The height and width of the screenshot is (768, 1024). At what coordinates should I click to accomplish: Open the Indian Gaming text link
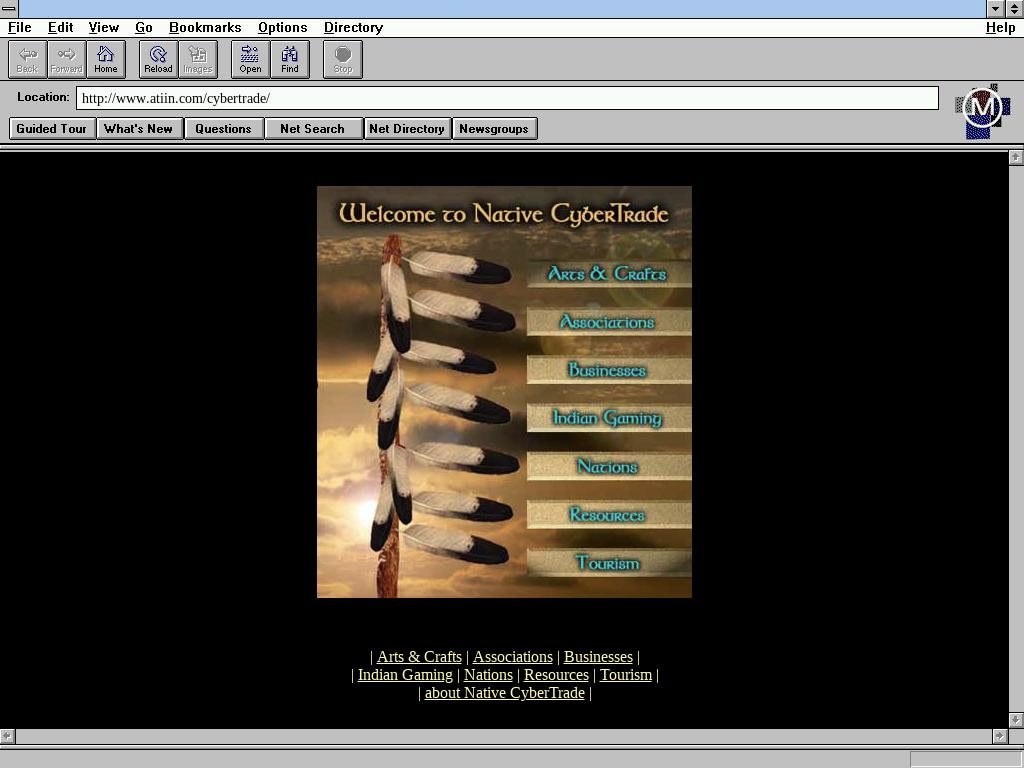point(405,675)
